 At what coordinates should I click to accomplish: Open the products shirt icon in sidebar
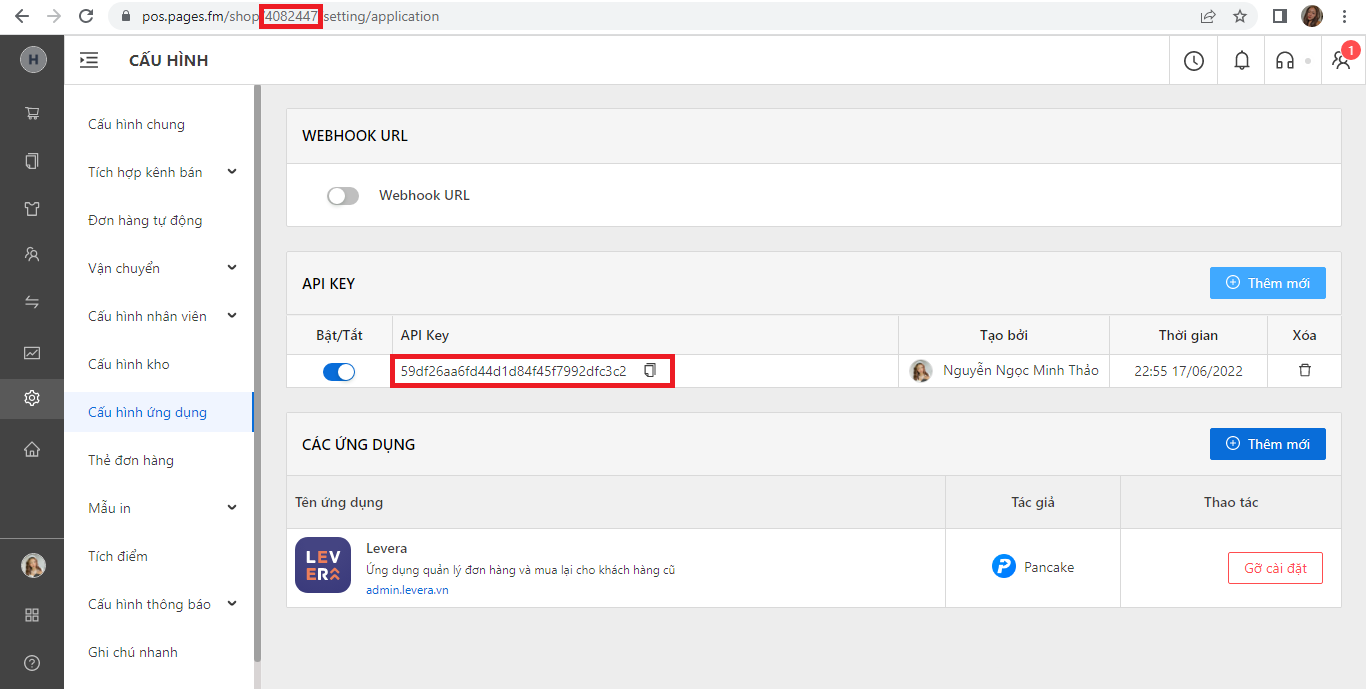[32, 209]
